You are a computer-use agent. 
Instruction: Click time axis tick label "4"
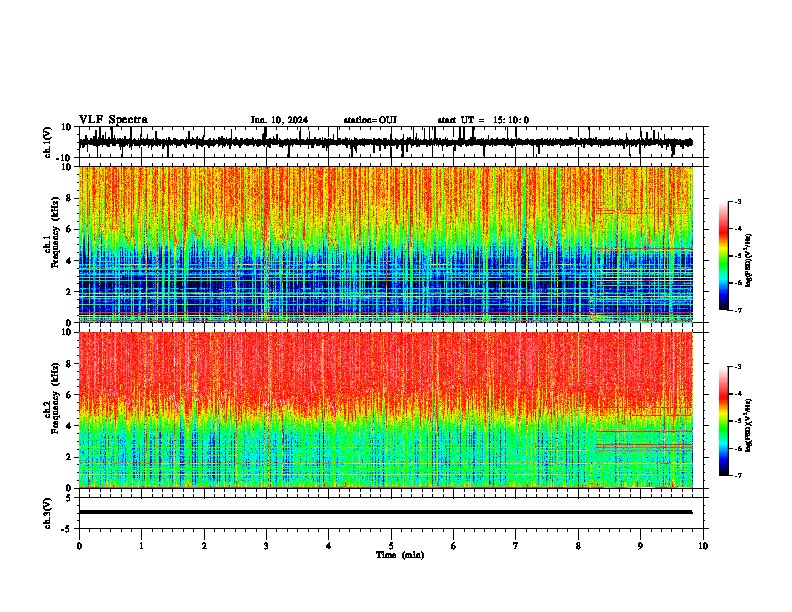[x=329, y=546]
